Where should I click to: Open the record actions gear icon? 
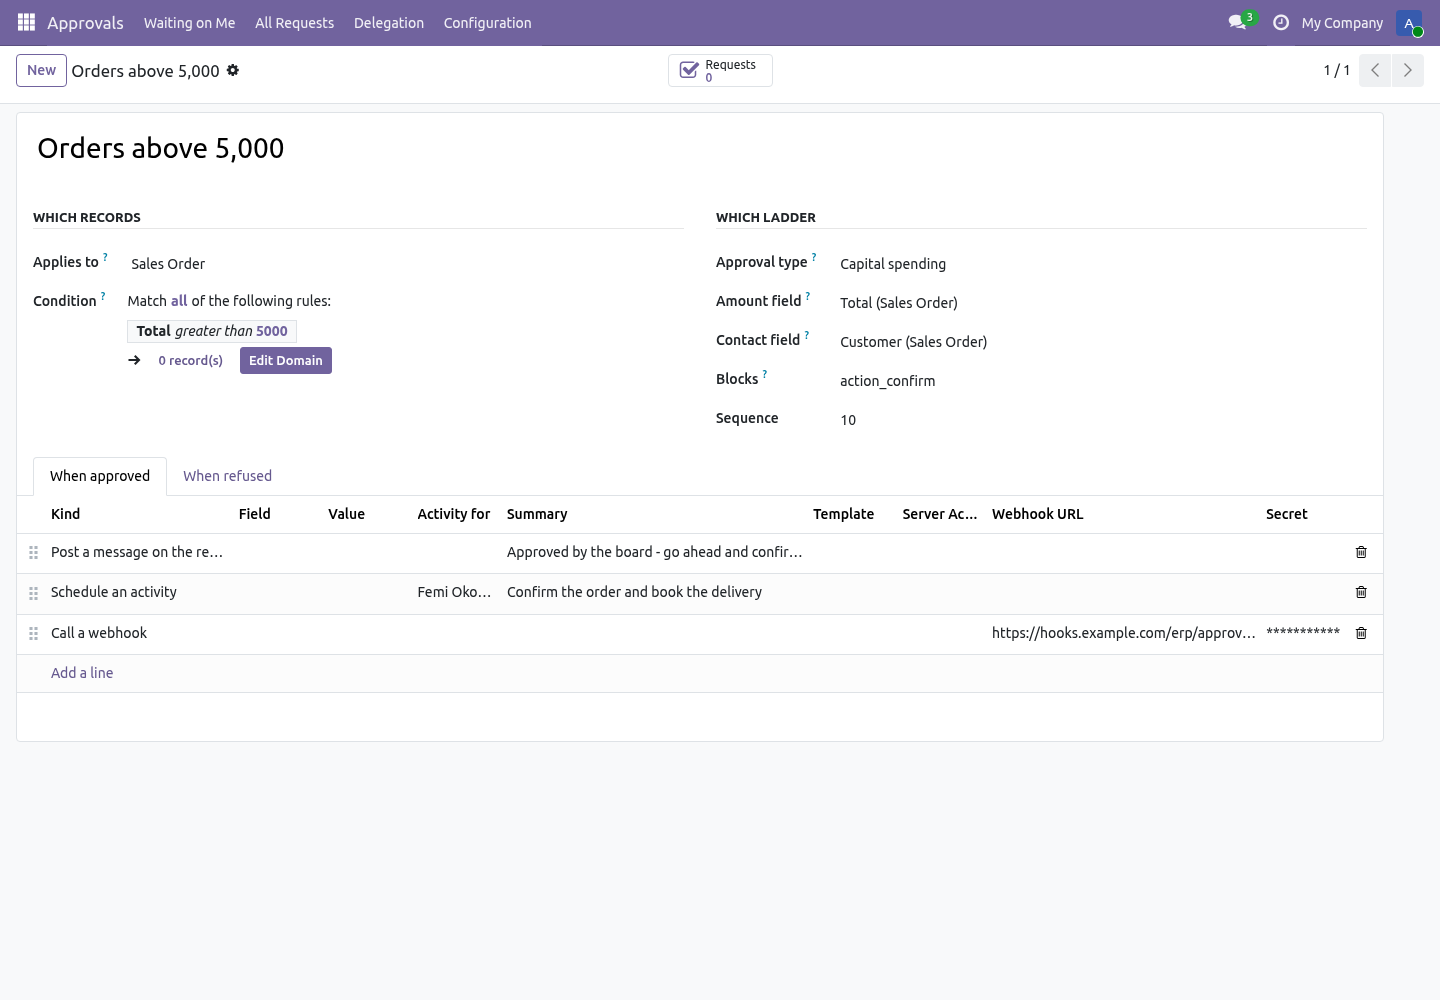click(233, 70)
